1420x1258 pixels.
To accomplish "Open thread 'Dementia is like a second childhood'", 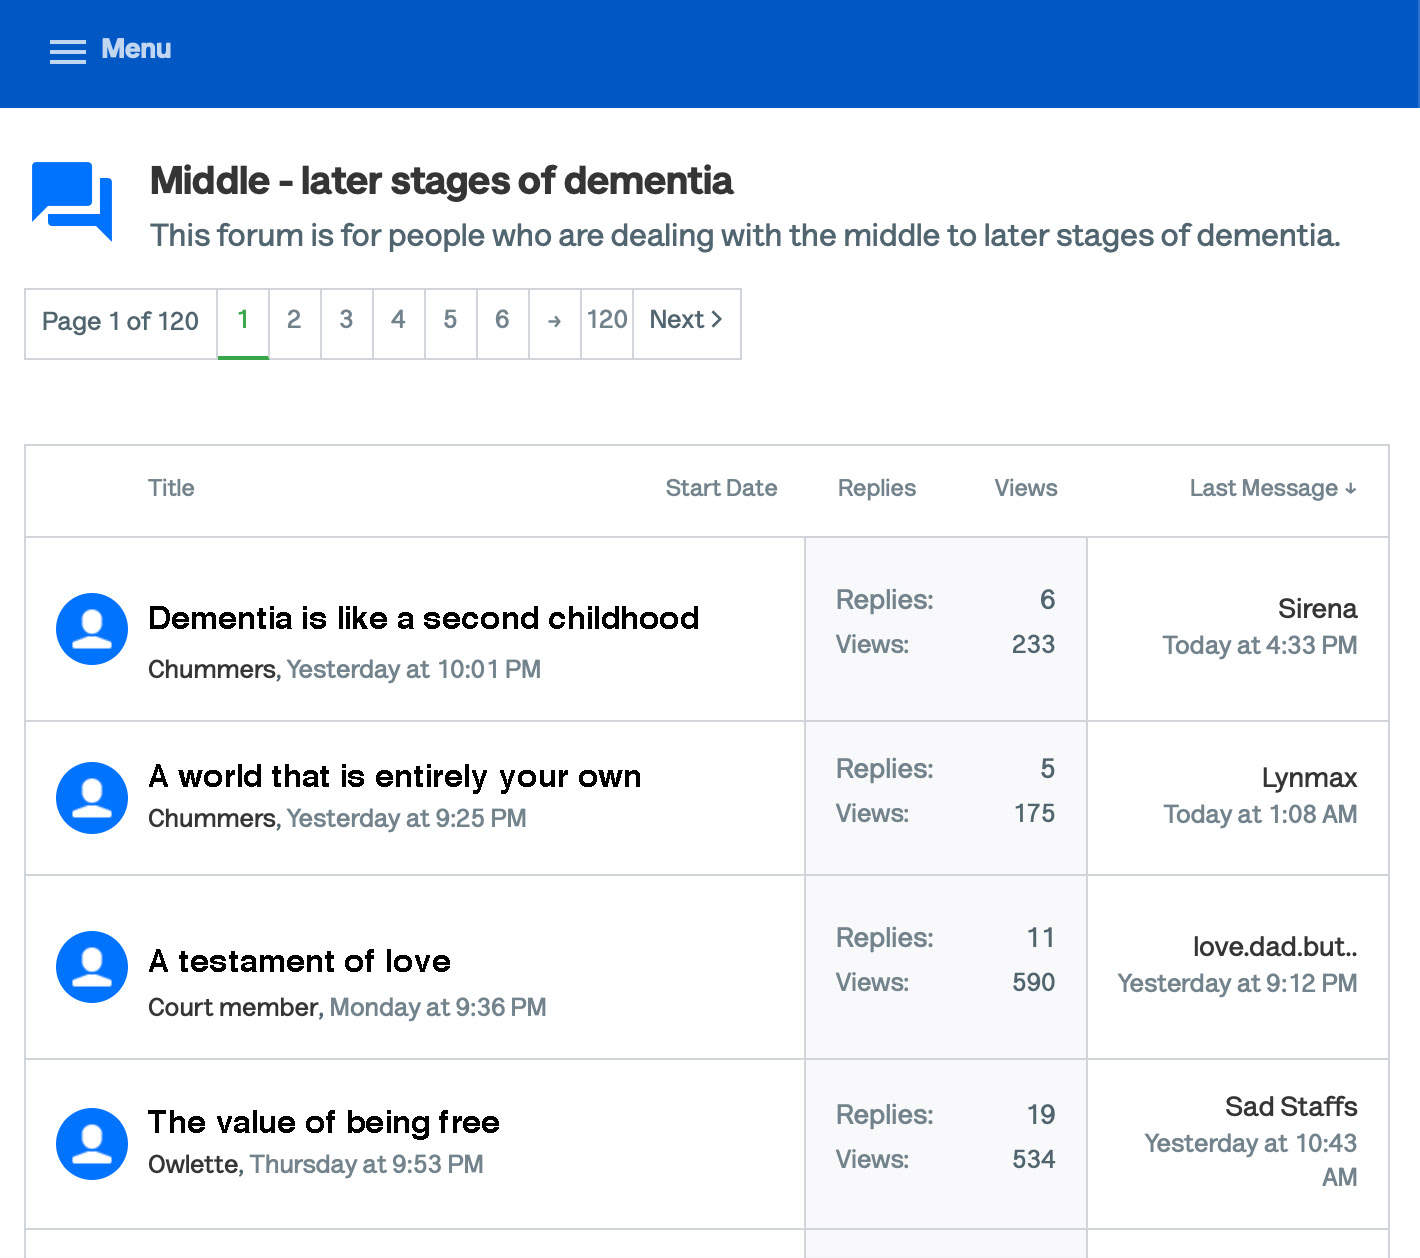I will click(x=423, y=618).
